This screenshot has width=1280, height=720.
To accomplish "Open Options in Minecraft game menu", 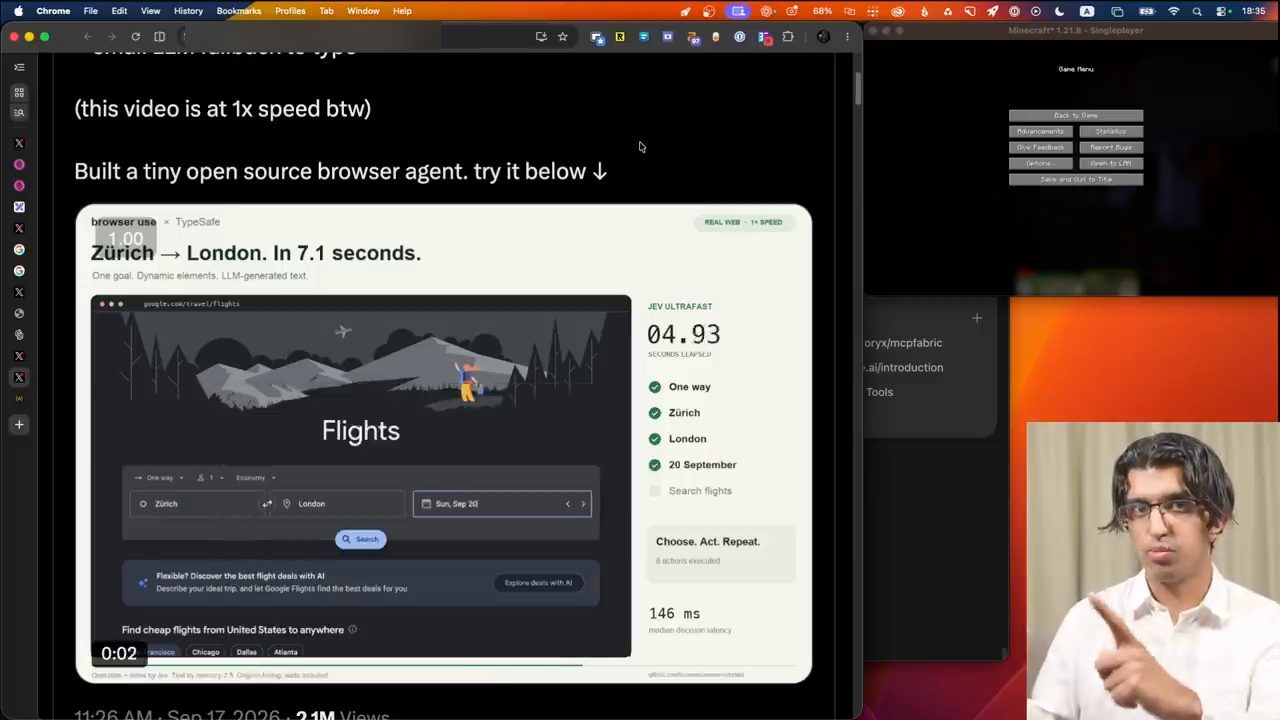I will pos(1041,164).
